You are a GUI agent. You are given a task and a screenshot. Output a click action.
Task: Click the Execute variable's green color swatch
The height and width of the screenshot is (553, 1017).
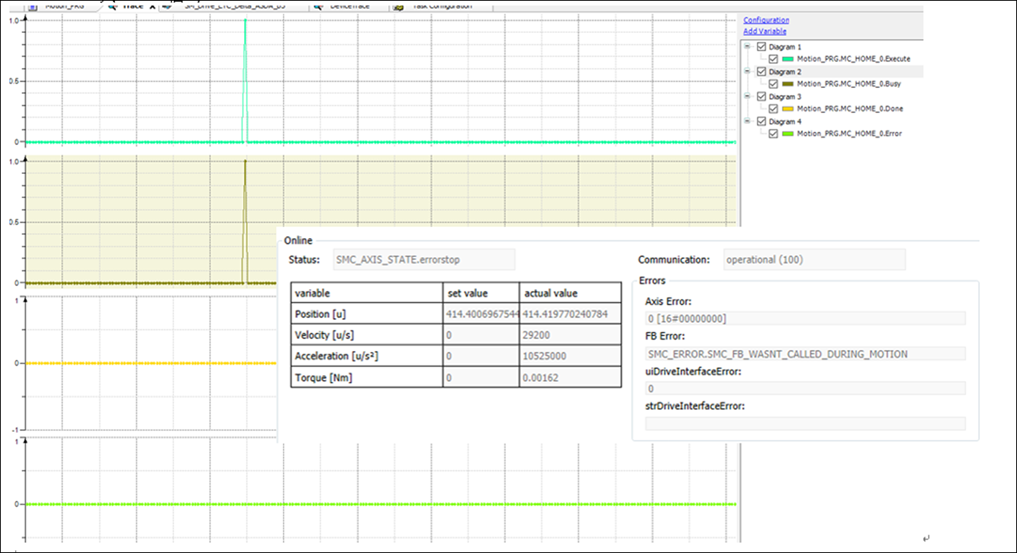[x=788, y=59]
